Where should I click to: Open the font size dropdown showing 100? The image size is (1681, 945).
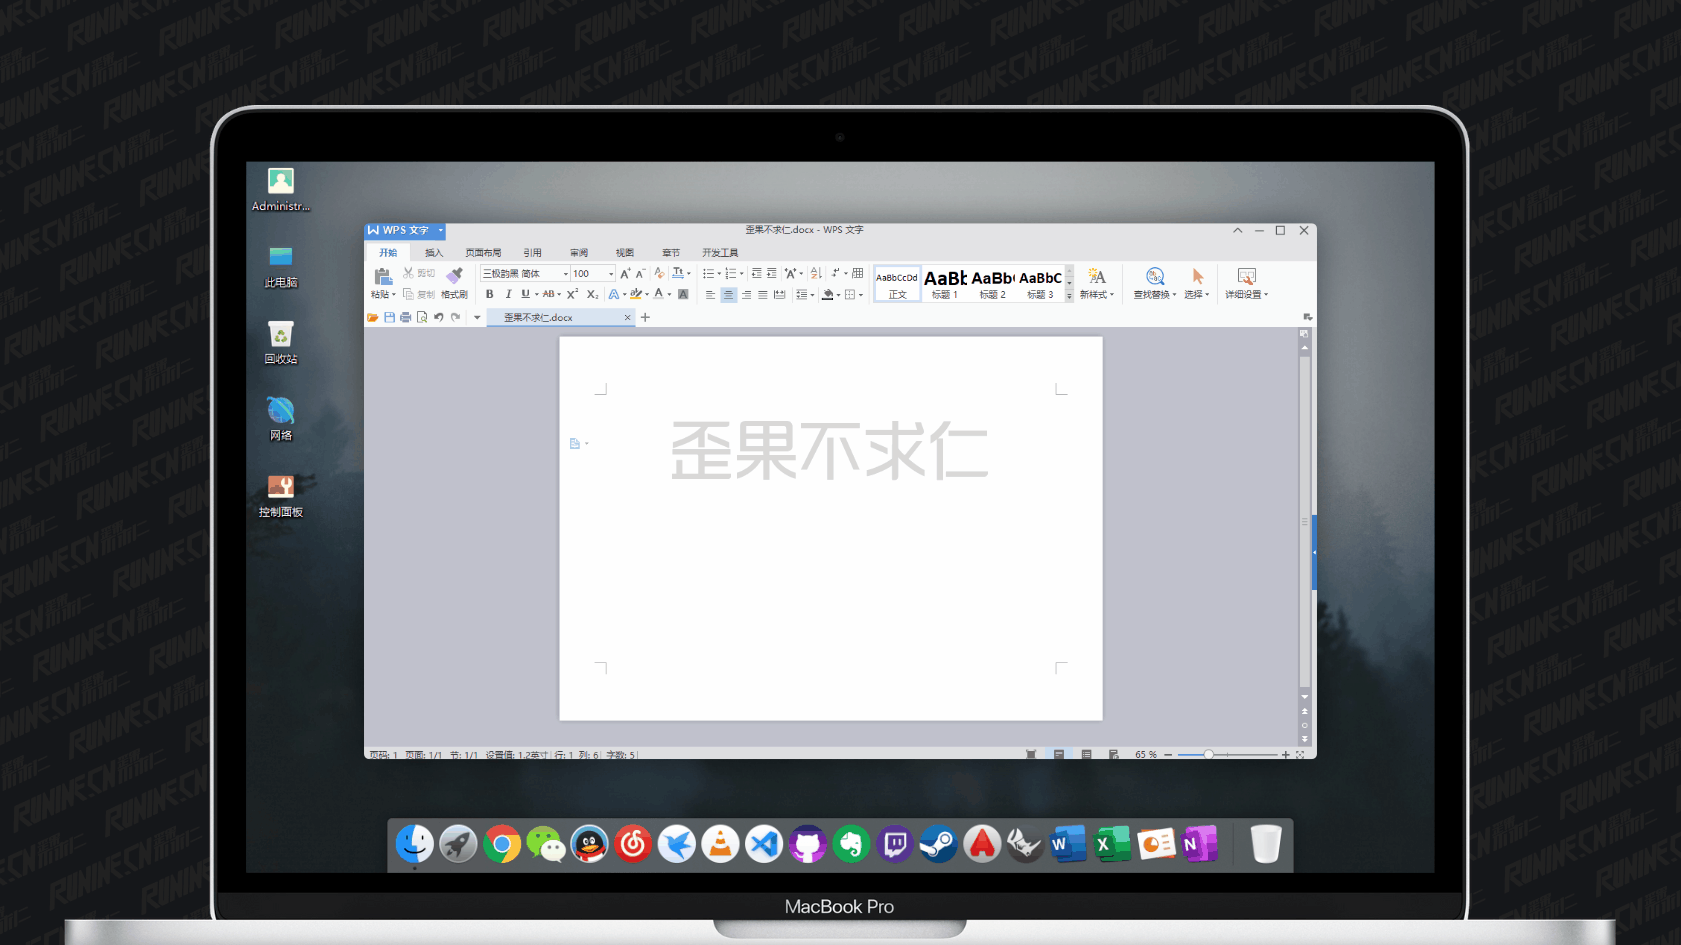(611, 273)
